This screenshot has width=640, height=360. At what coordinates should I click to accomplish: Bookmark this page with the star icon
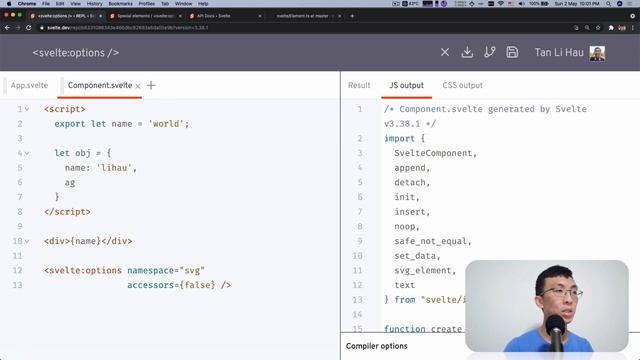(598, 28)
